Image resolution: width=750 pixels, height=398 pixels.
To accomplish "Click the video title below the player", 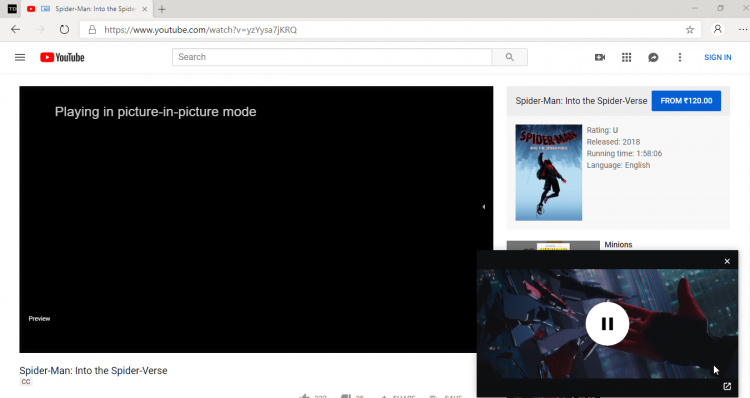I will [93, 371].
